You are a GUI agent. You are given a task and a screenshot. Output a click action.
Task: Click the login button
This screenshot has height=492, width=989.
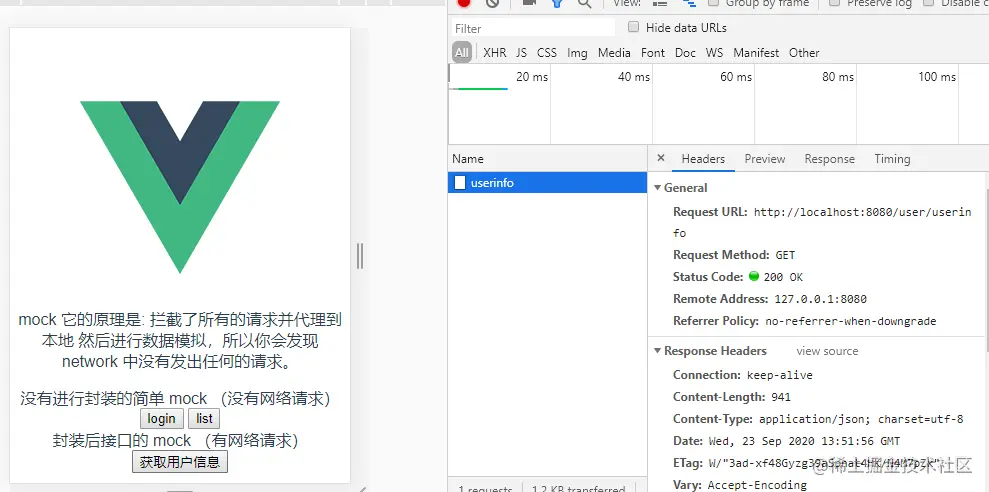coord(161,419)
